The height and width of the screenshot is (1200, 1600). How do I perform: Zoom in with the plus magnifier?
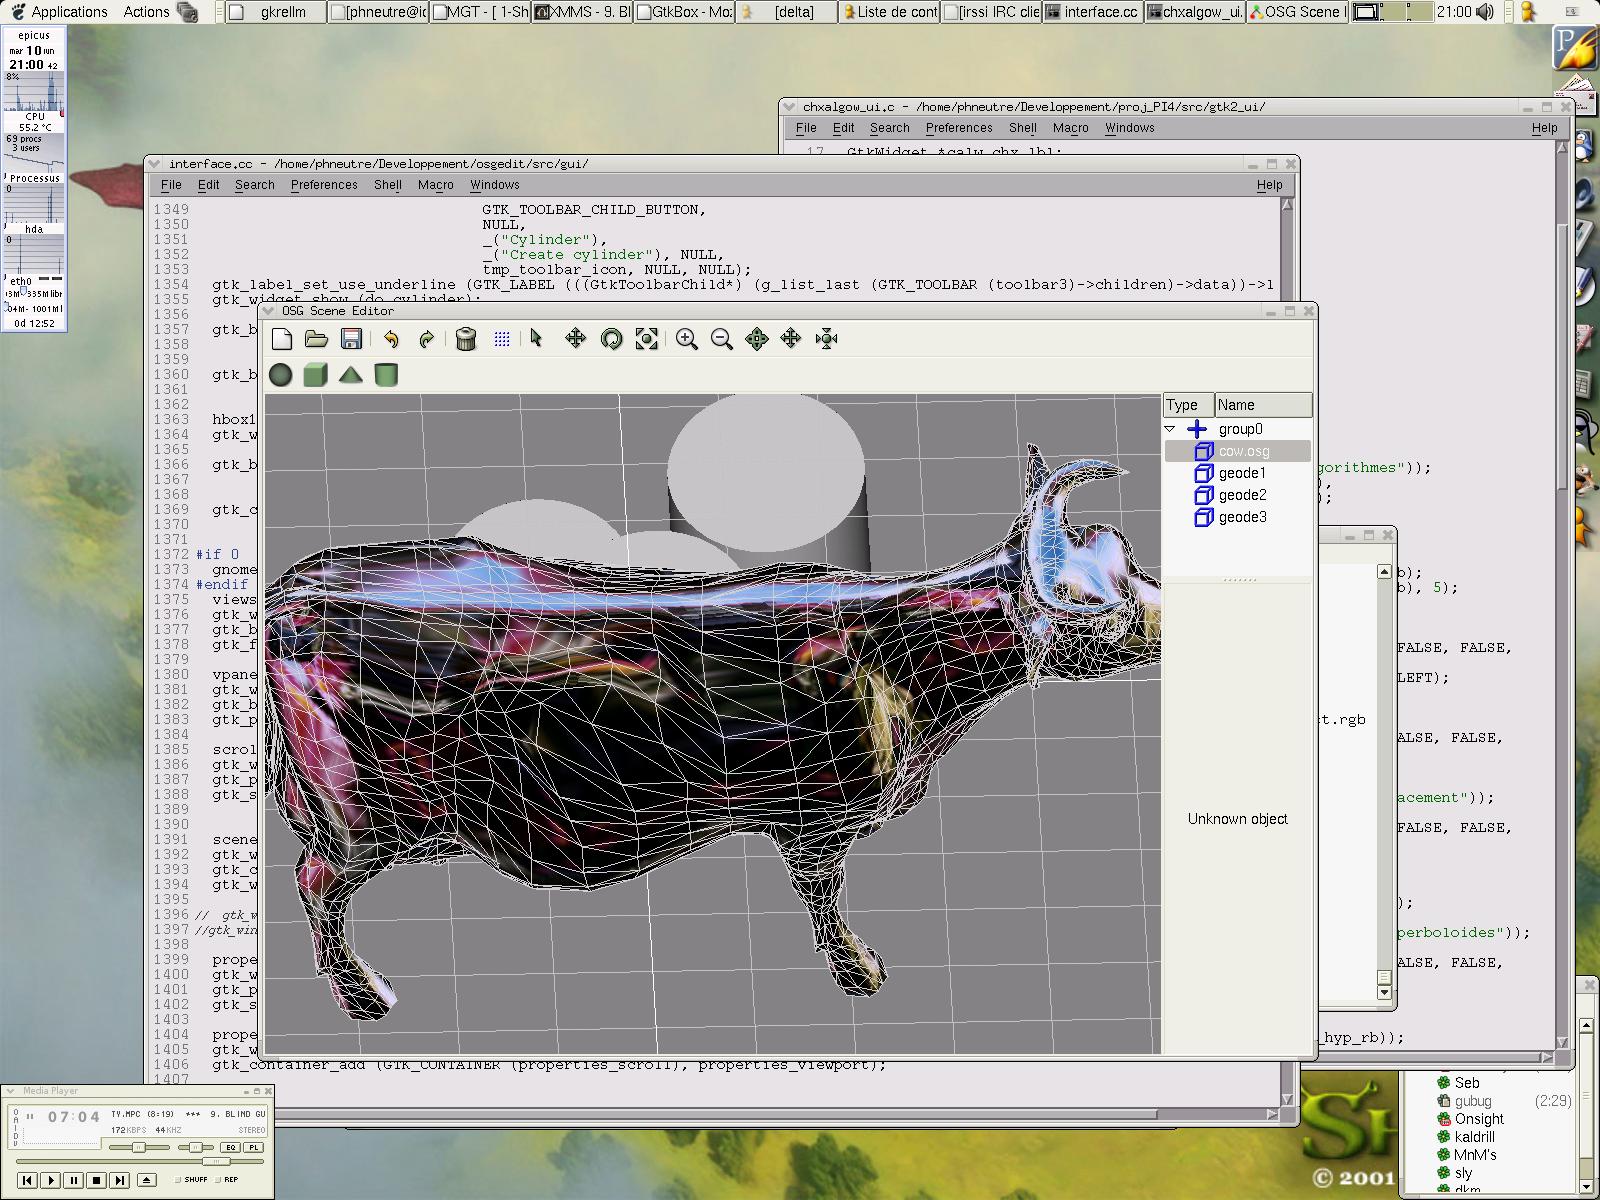tap(686, 339)
